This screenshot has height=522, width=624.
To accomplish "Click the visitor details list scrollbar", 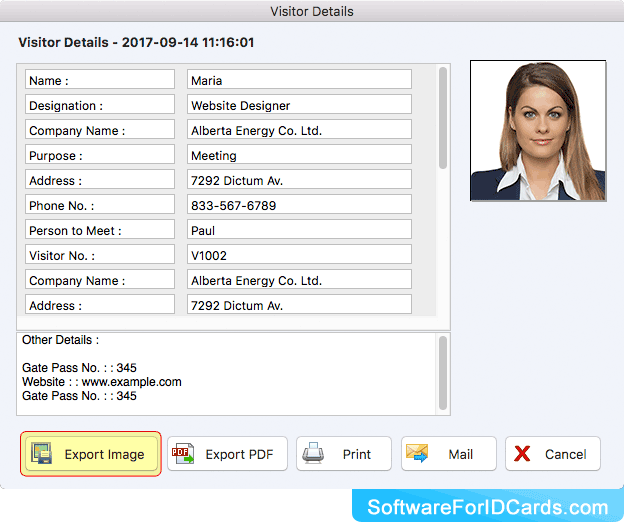I will tap(443, 118).
